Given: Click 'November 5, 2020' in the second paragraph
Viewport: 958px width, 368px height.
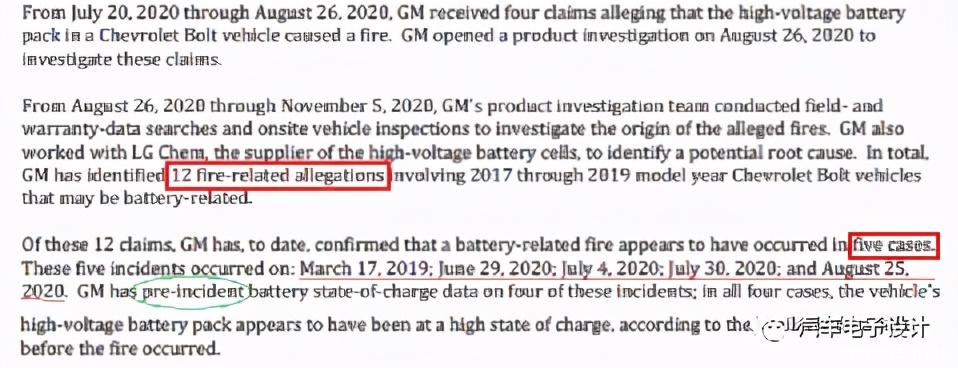Looking at the screenshot, I should click(x=358, y=106).
